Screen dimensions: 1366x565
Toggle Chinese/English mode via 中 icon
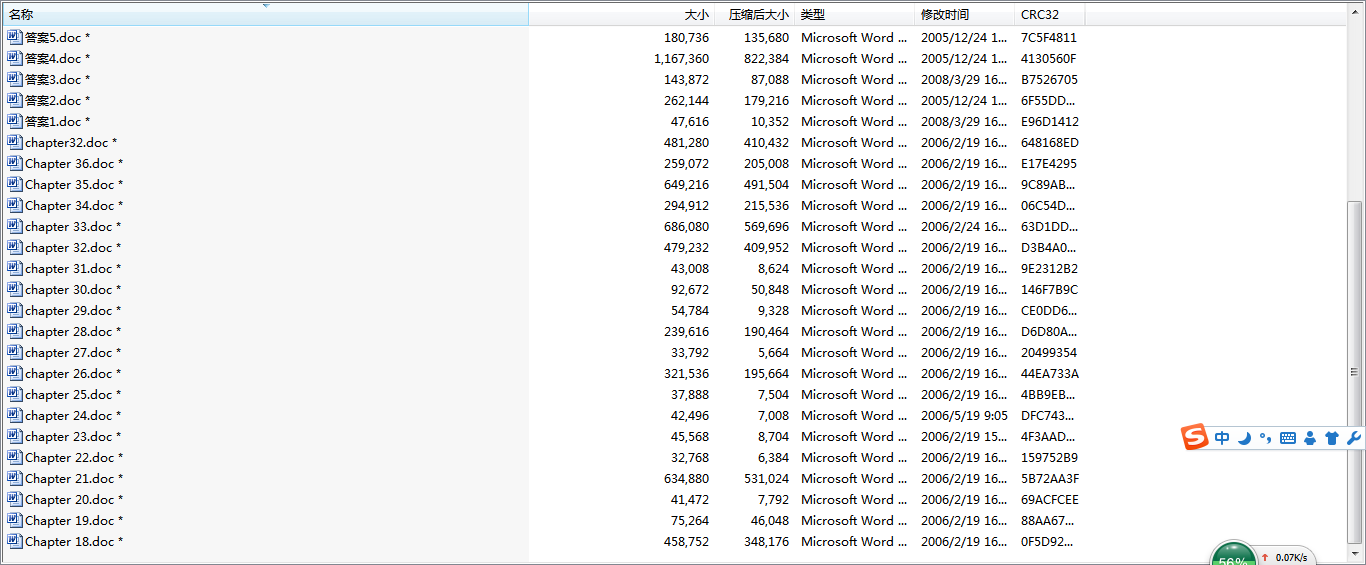click(1223, 438)
